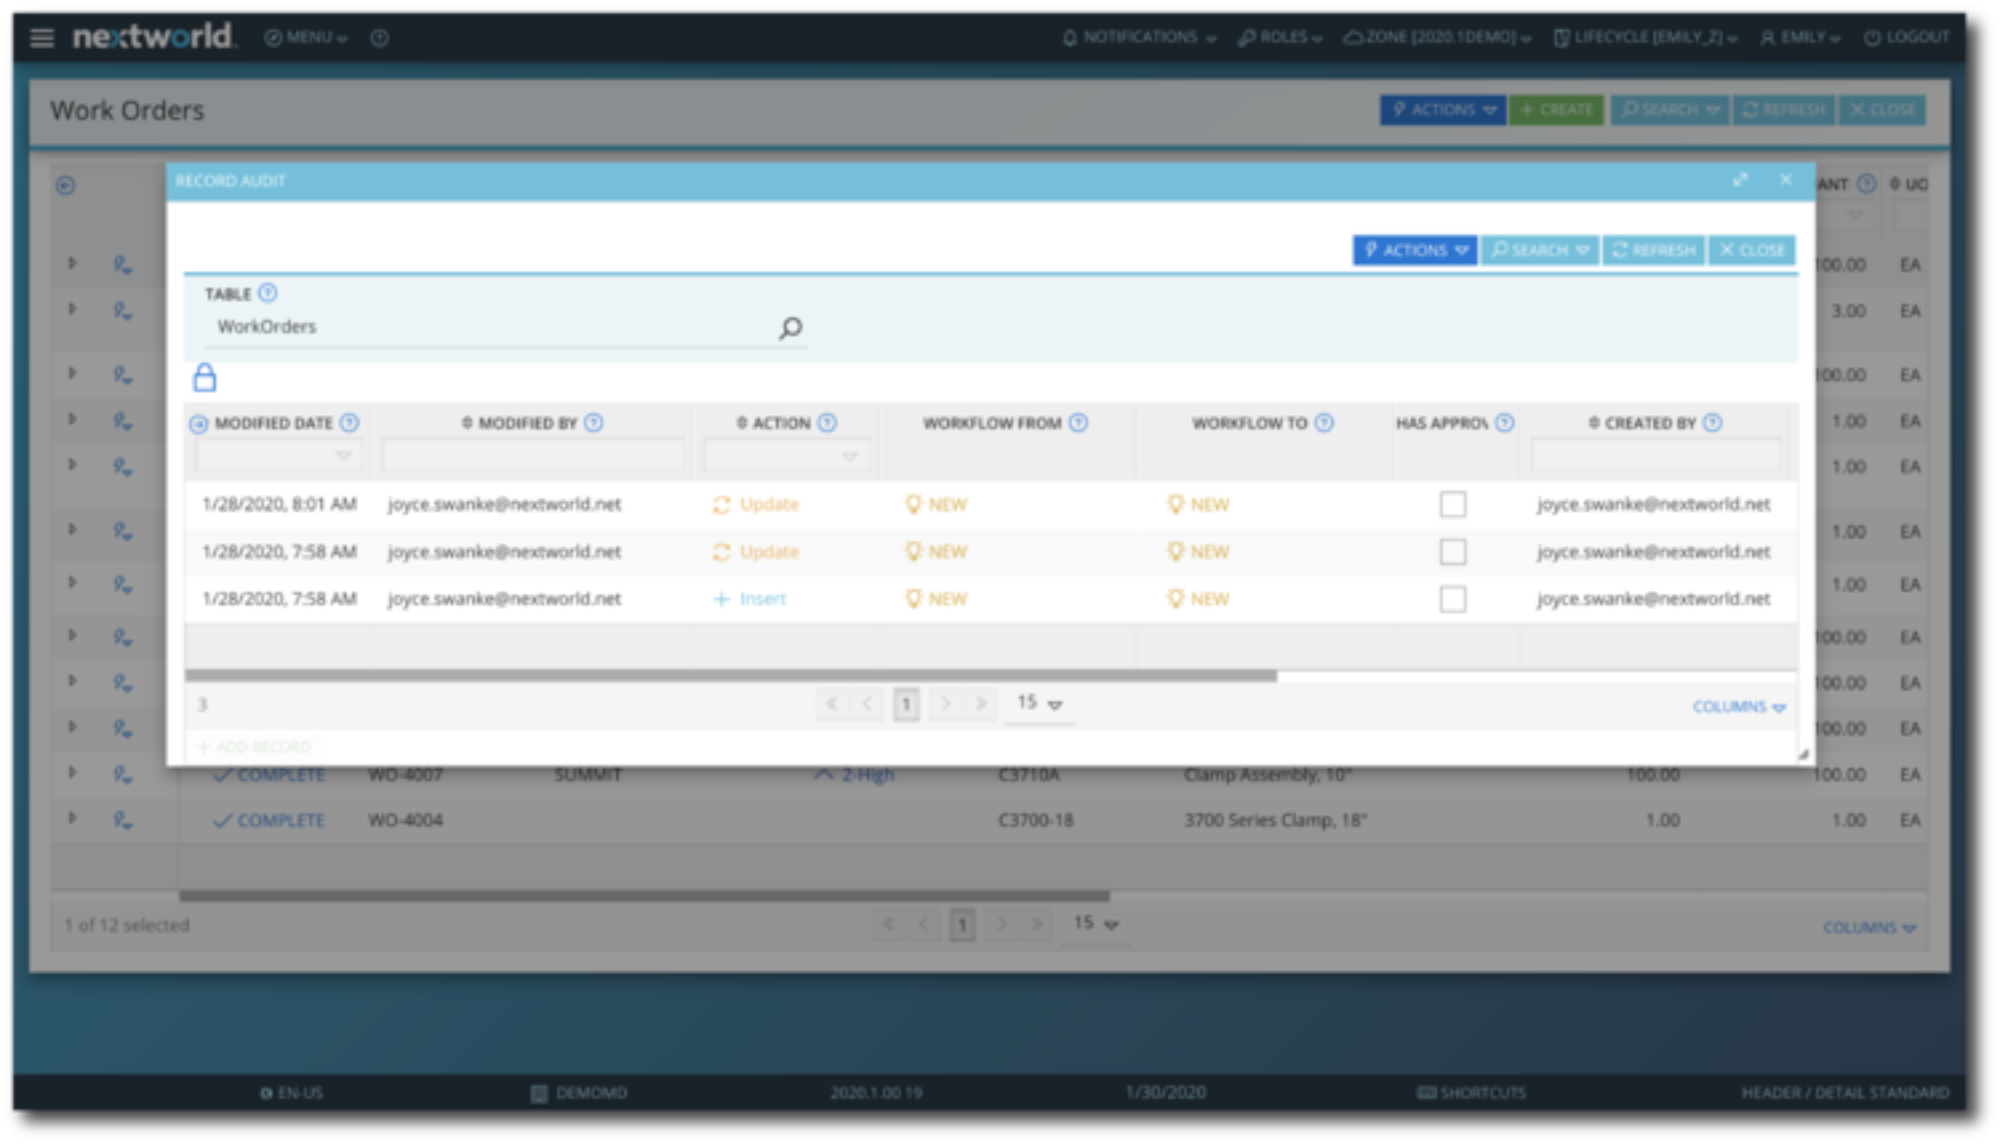This screenshot has height=1144, width=2000.
Task: Click Close button in Record Audit toolbar
Action: pos(1752,250)
